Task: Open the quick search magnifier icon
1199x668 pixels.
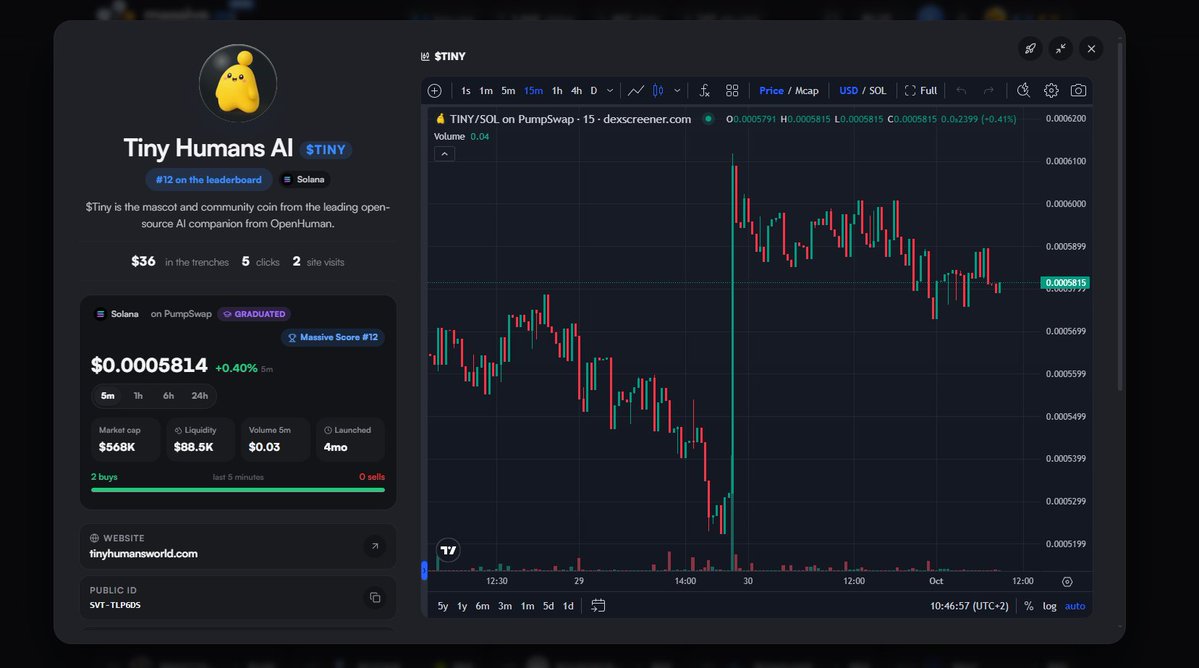Action: tap(1023, 91)
